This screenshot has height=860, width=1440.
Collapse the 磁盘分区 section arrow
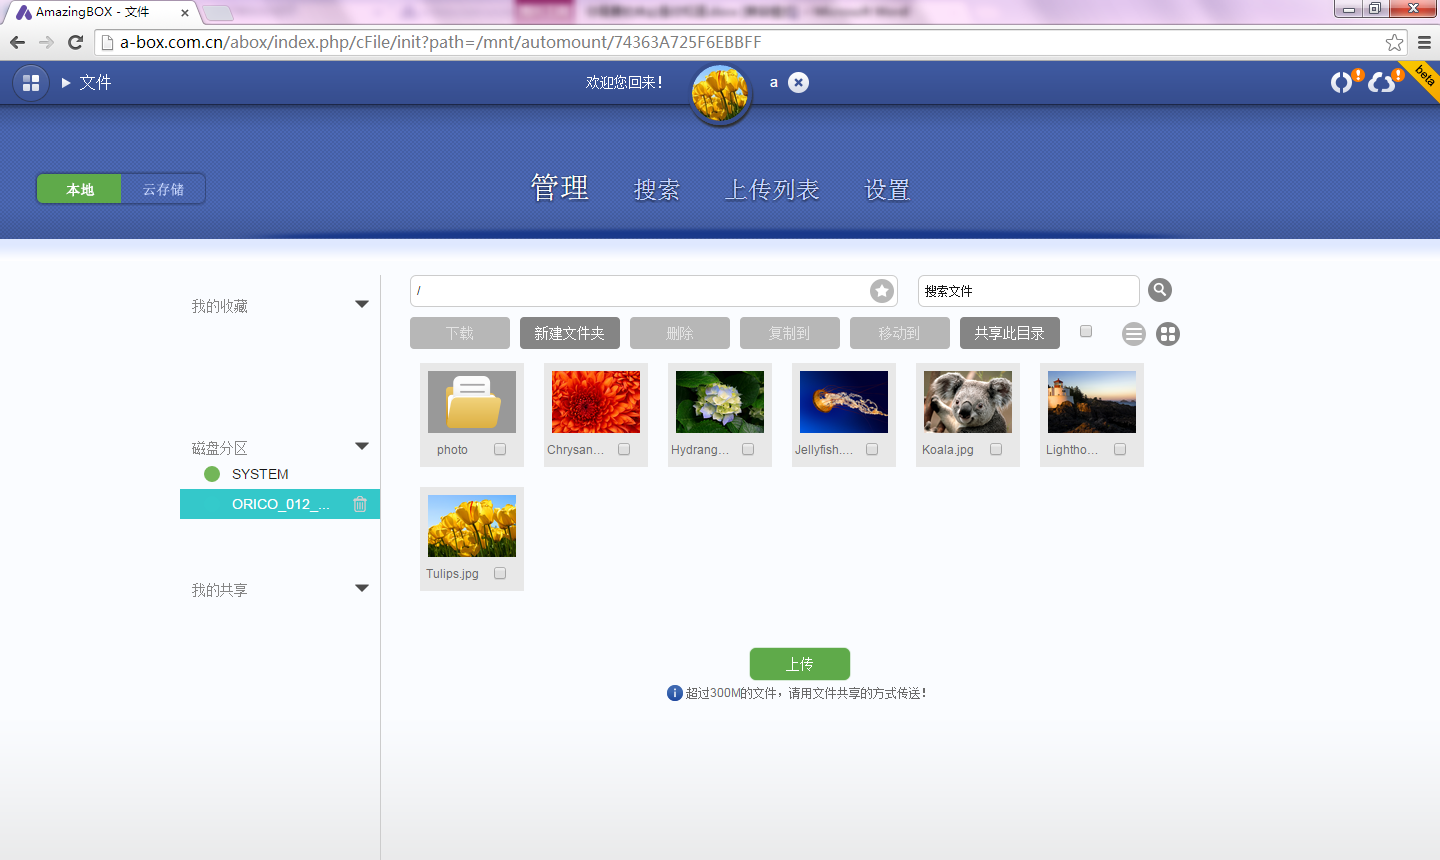[362, 447]
